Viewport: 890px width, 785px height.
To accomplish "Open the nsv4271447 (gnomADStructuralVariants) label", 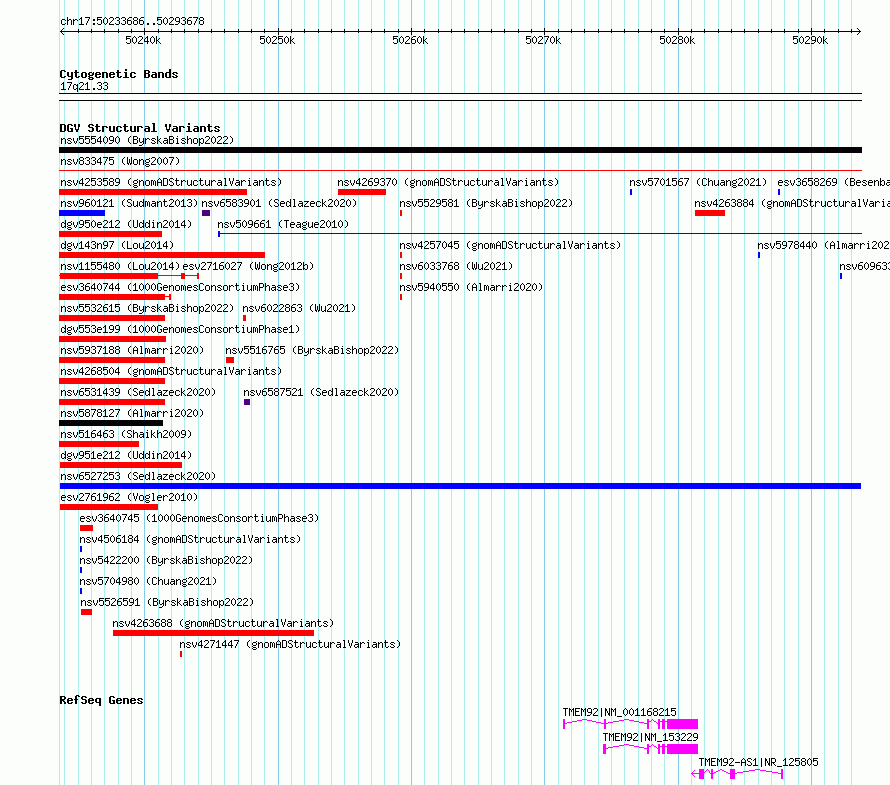I will click(290, 644).
